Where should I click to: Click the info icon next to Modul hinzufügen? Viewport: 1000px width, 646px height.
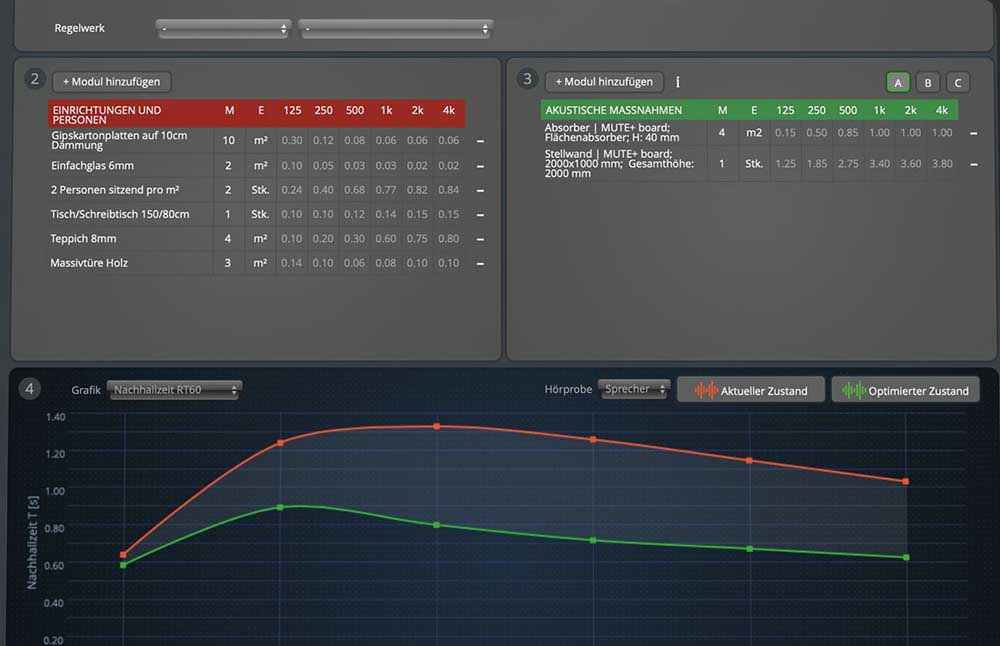click(678, 82)
